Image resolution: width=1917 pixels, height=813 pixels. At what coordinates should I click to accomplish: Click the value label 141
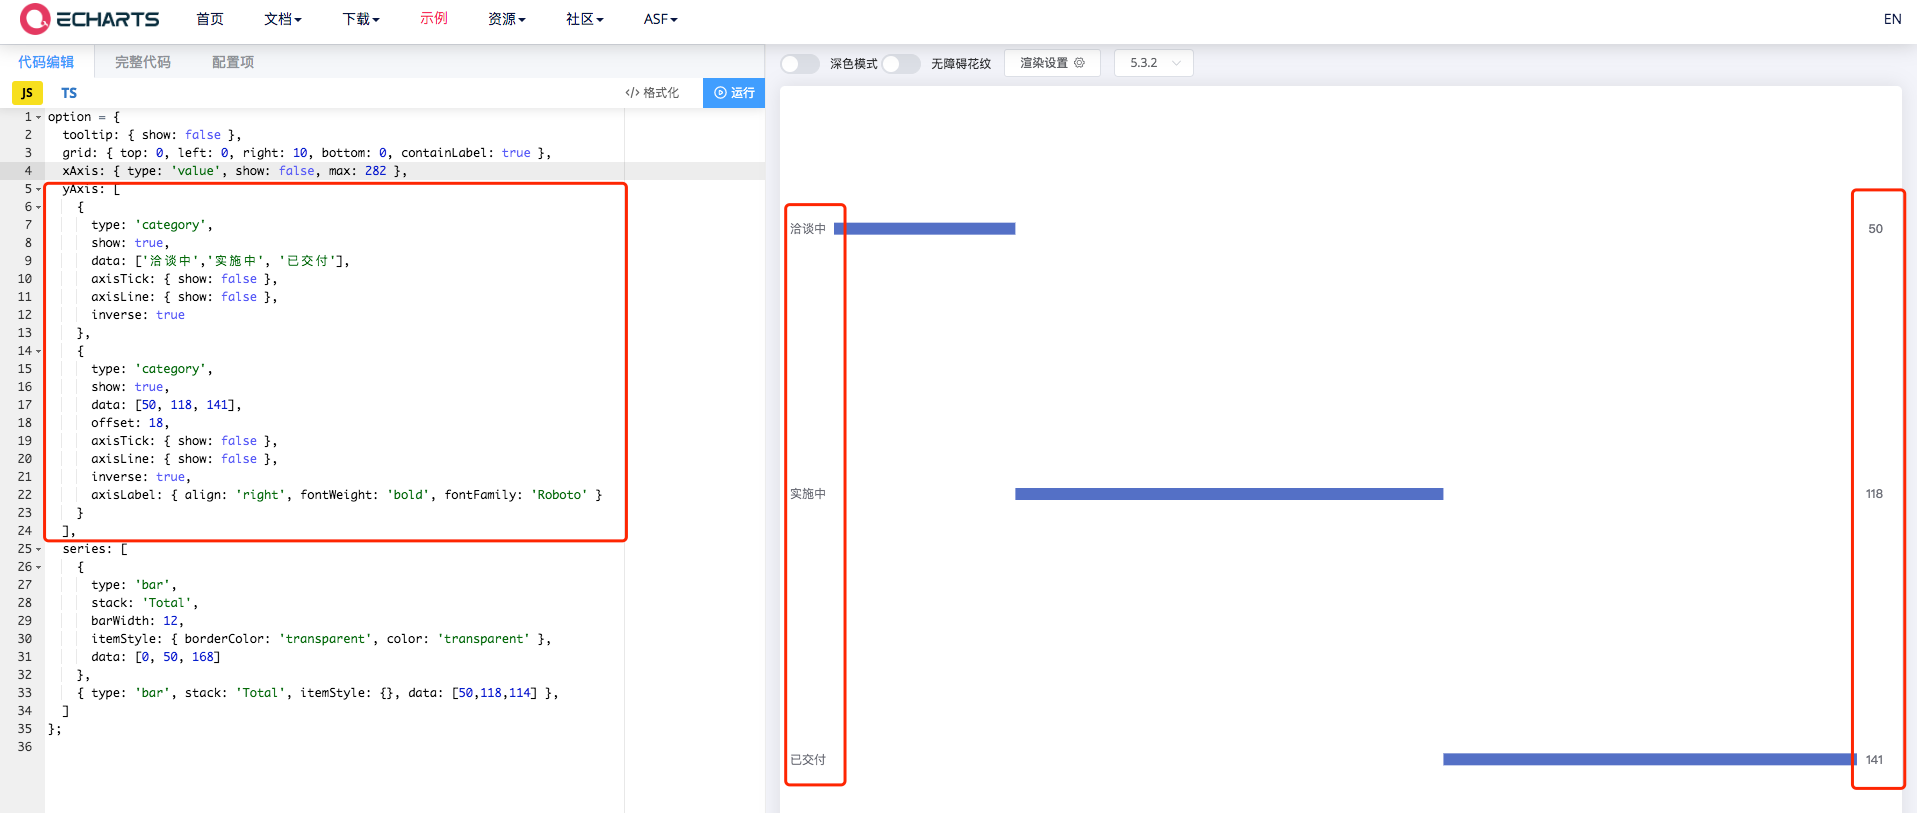1874,760
